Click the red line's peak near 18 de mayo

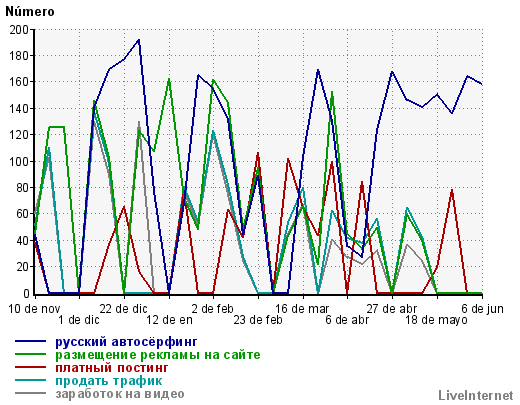452,190
